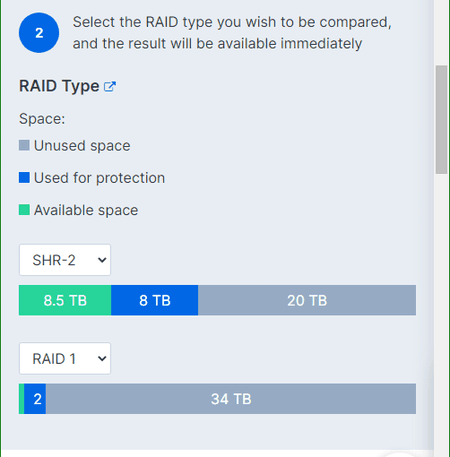450x457 pixels.
Task: Open the RAID 1 type dropdown
Action: tap(65, 359)
